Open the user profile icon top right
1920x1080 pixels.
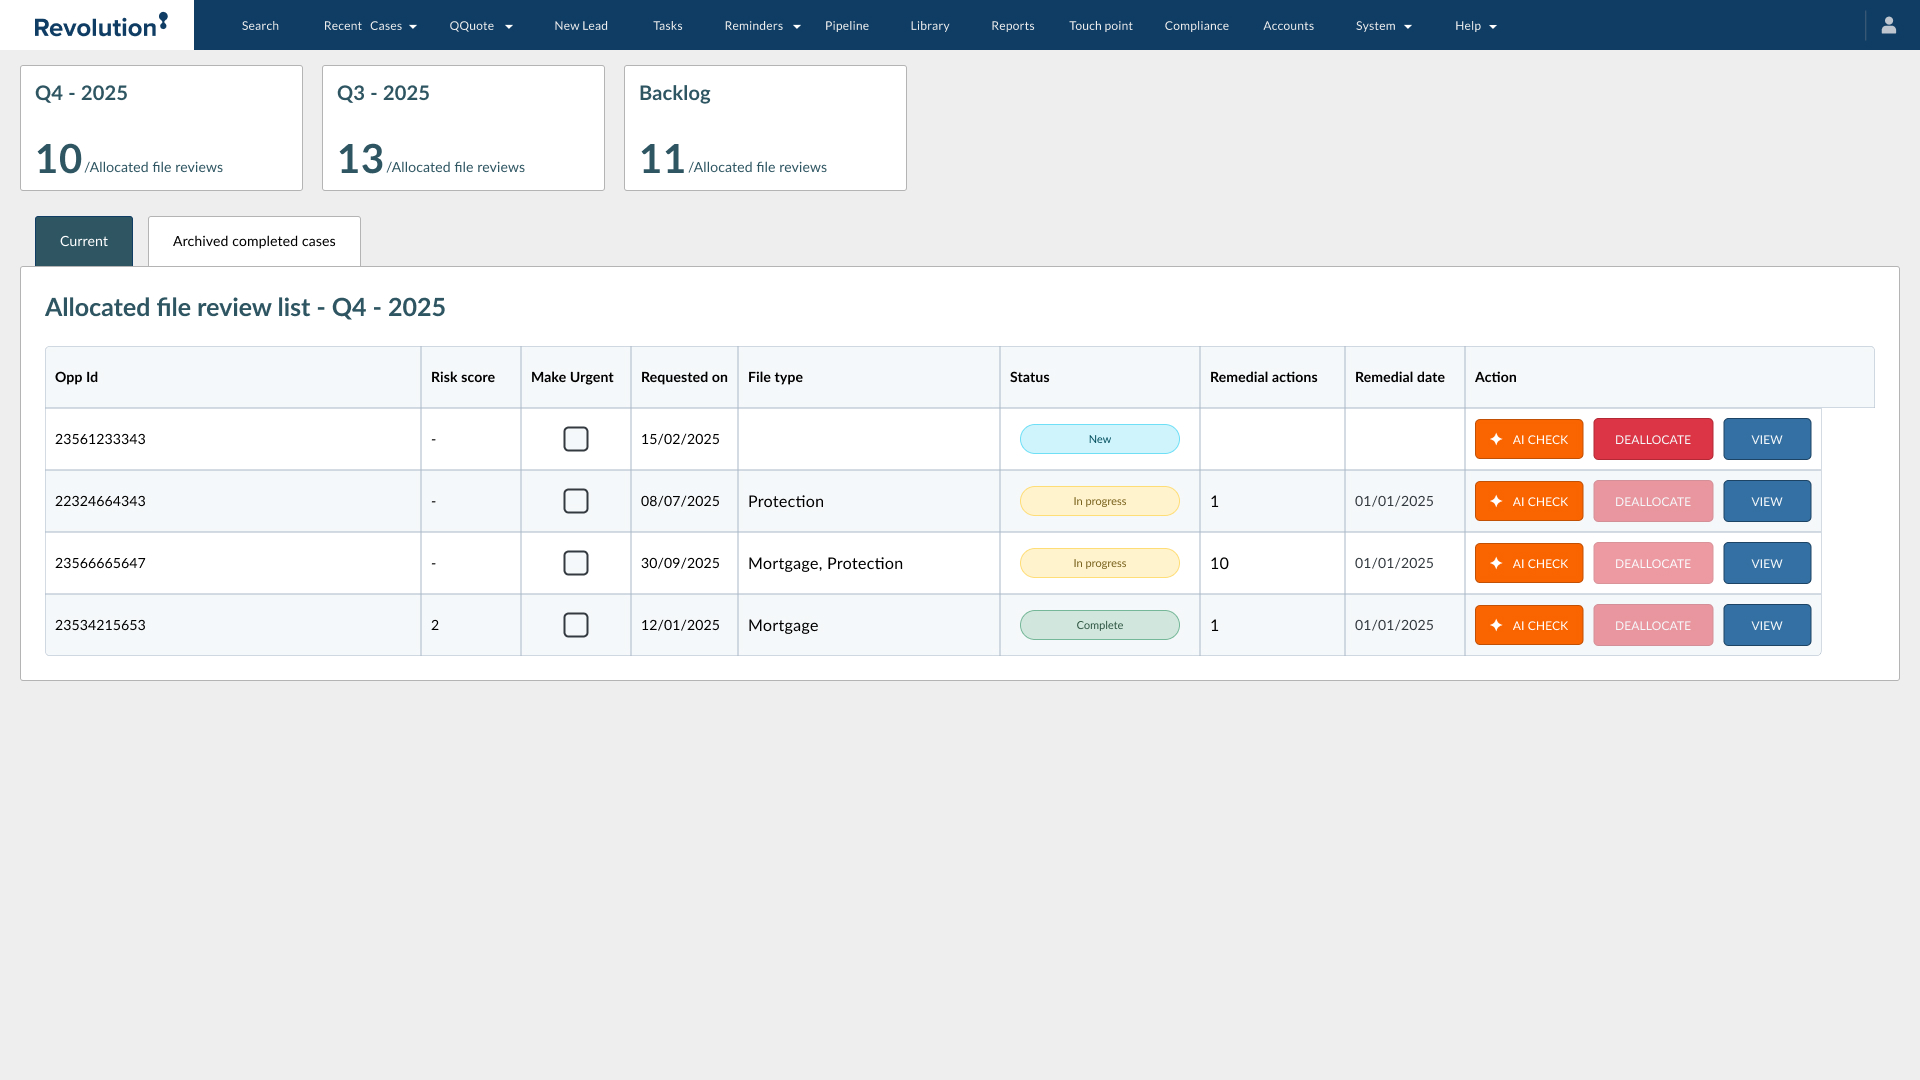click(x=1889, y=25)
